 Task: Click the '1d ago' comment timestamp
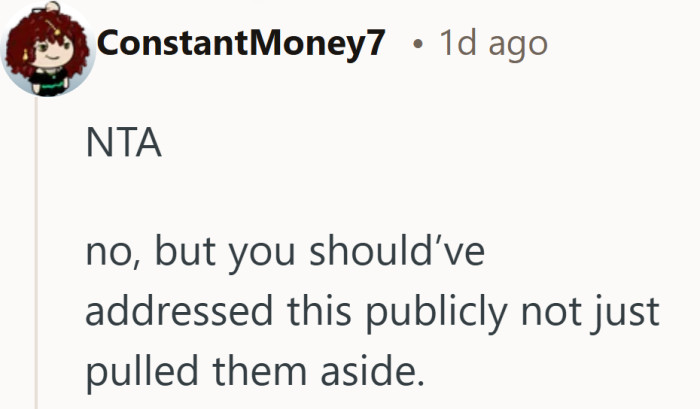tap(493, 45)
